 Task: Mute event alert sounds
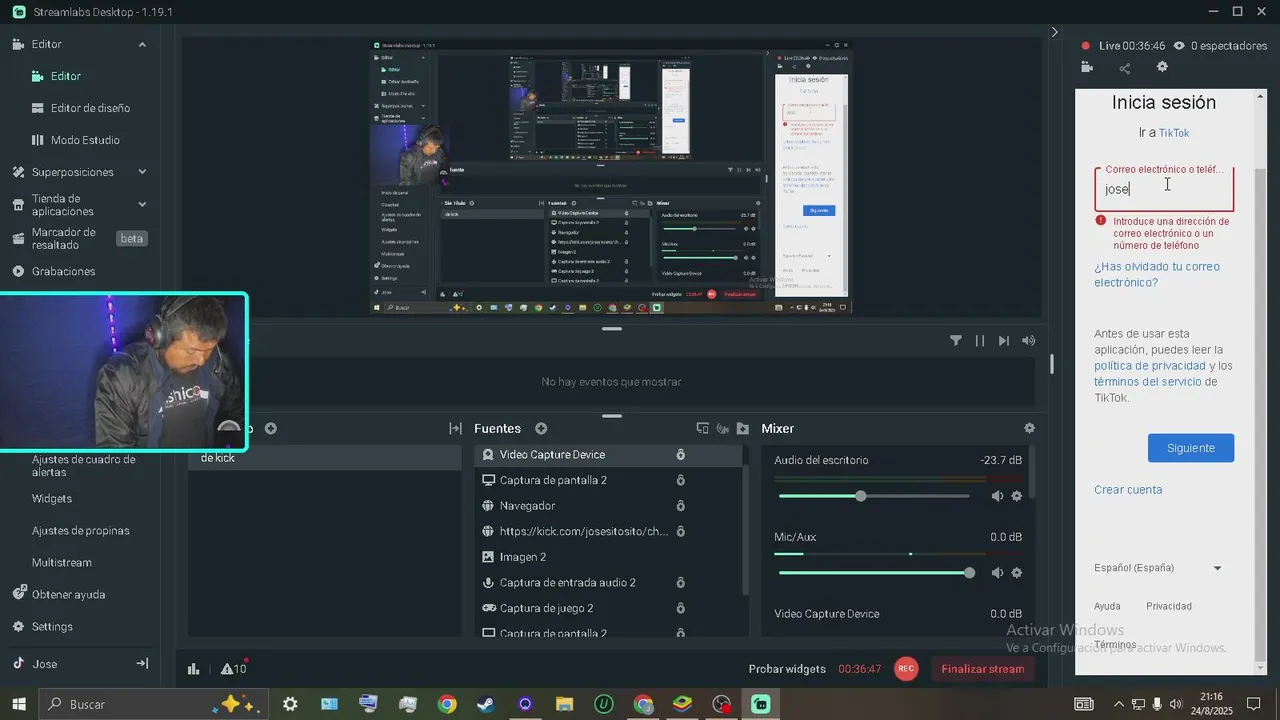1029,341
